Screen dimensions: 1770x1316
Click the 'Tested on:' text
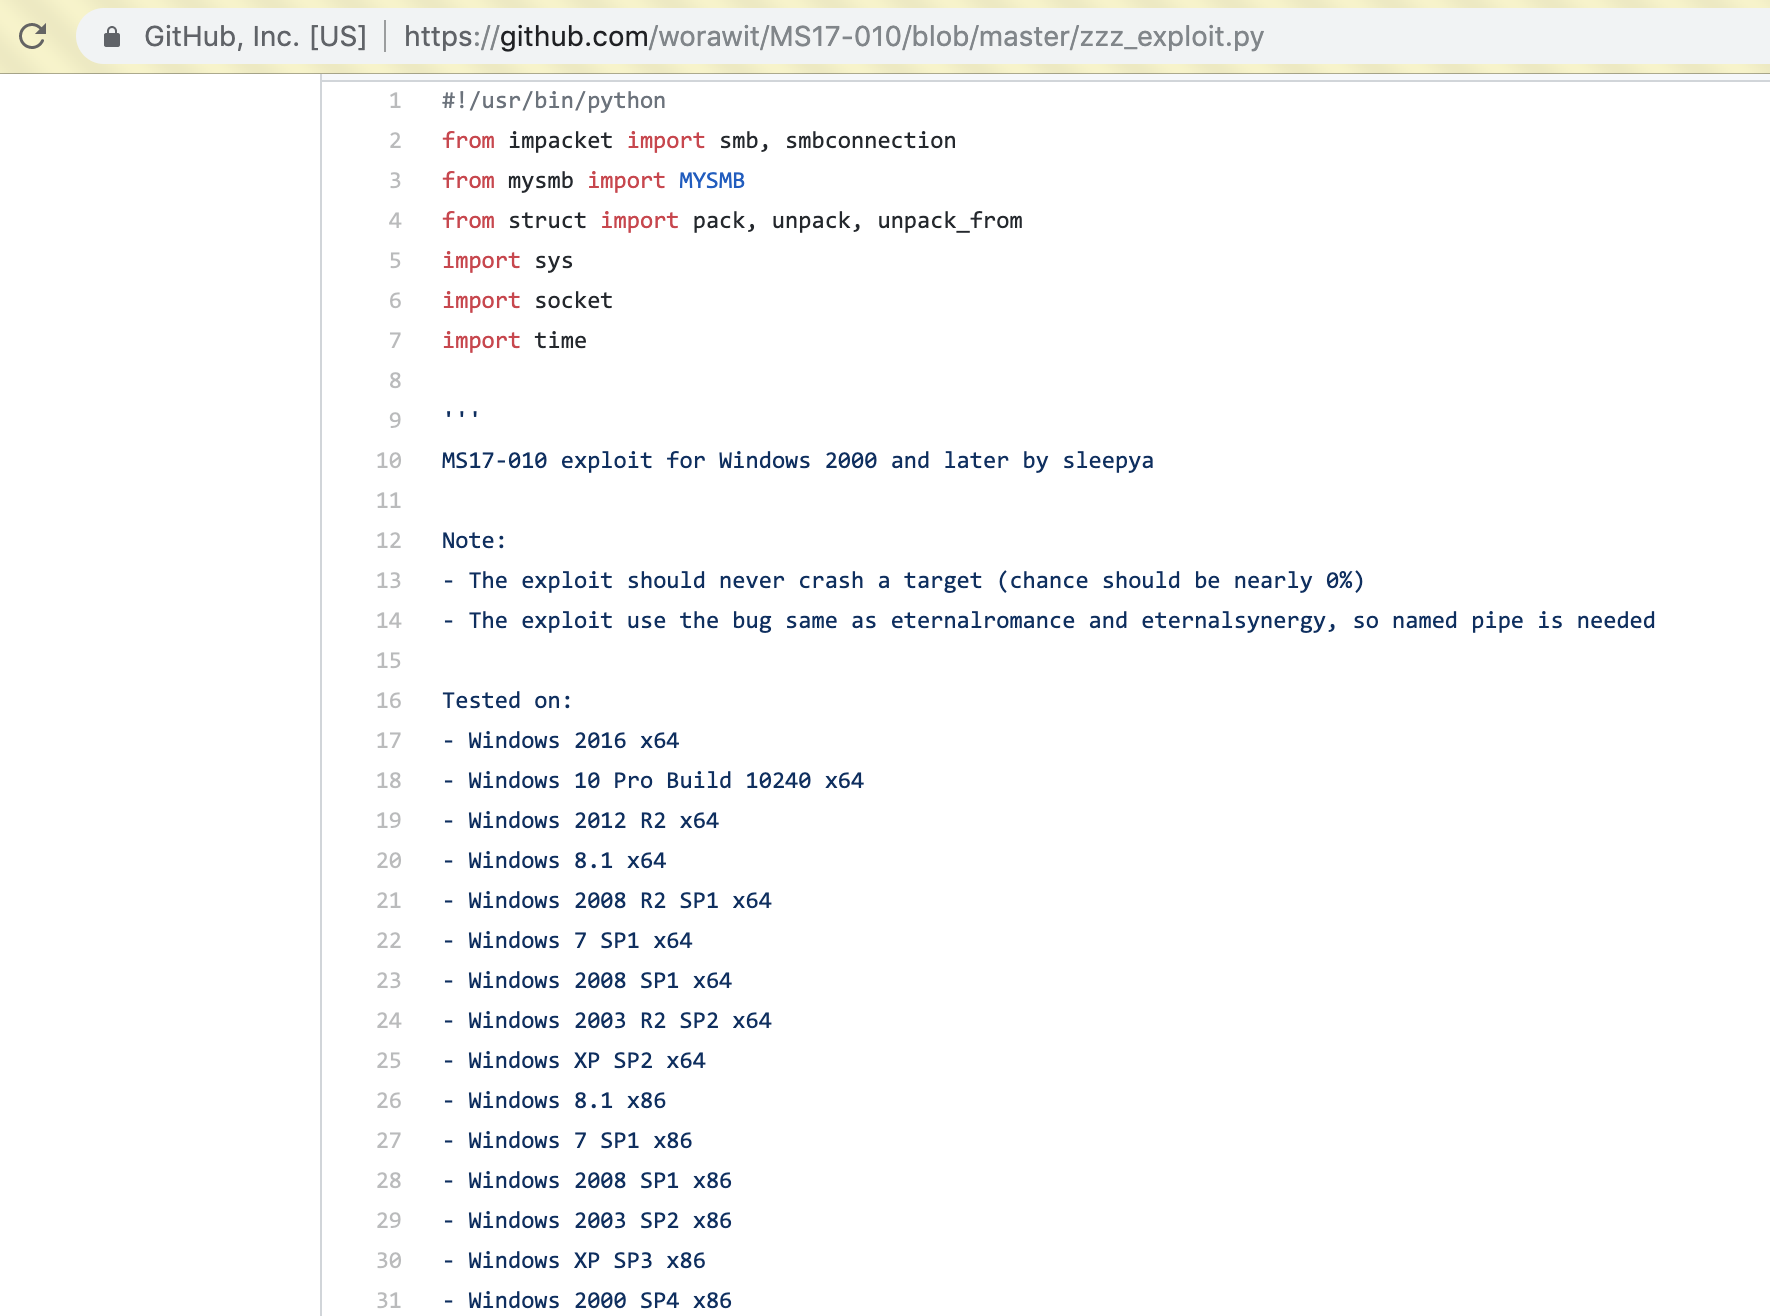(507, 701)
